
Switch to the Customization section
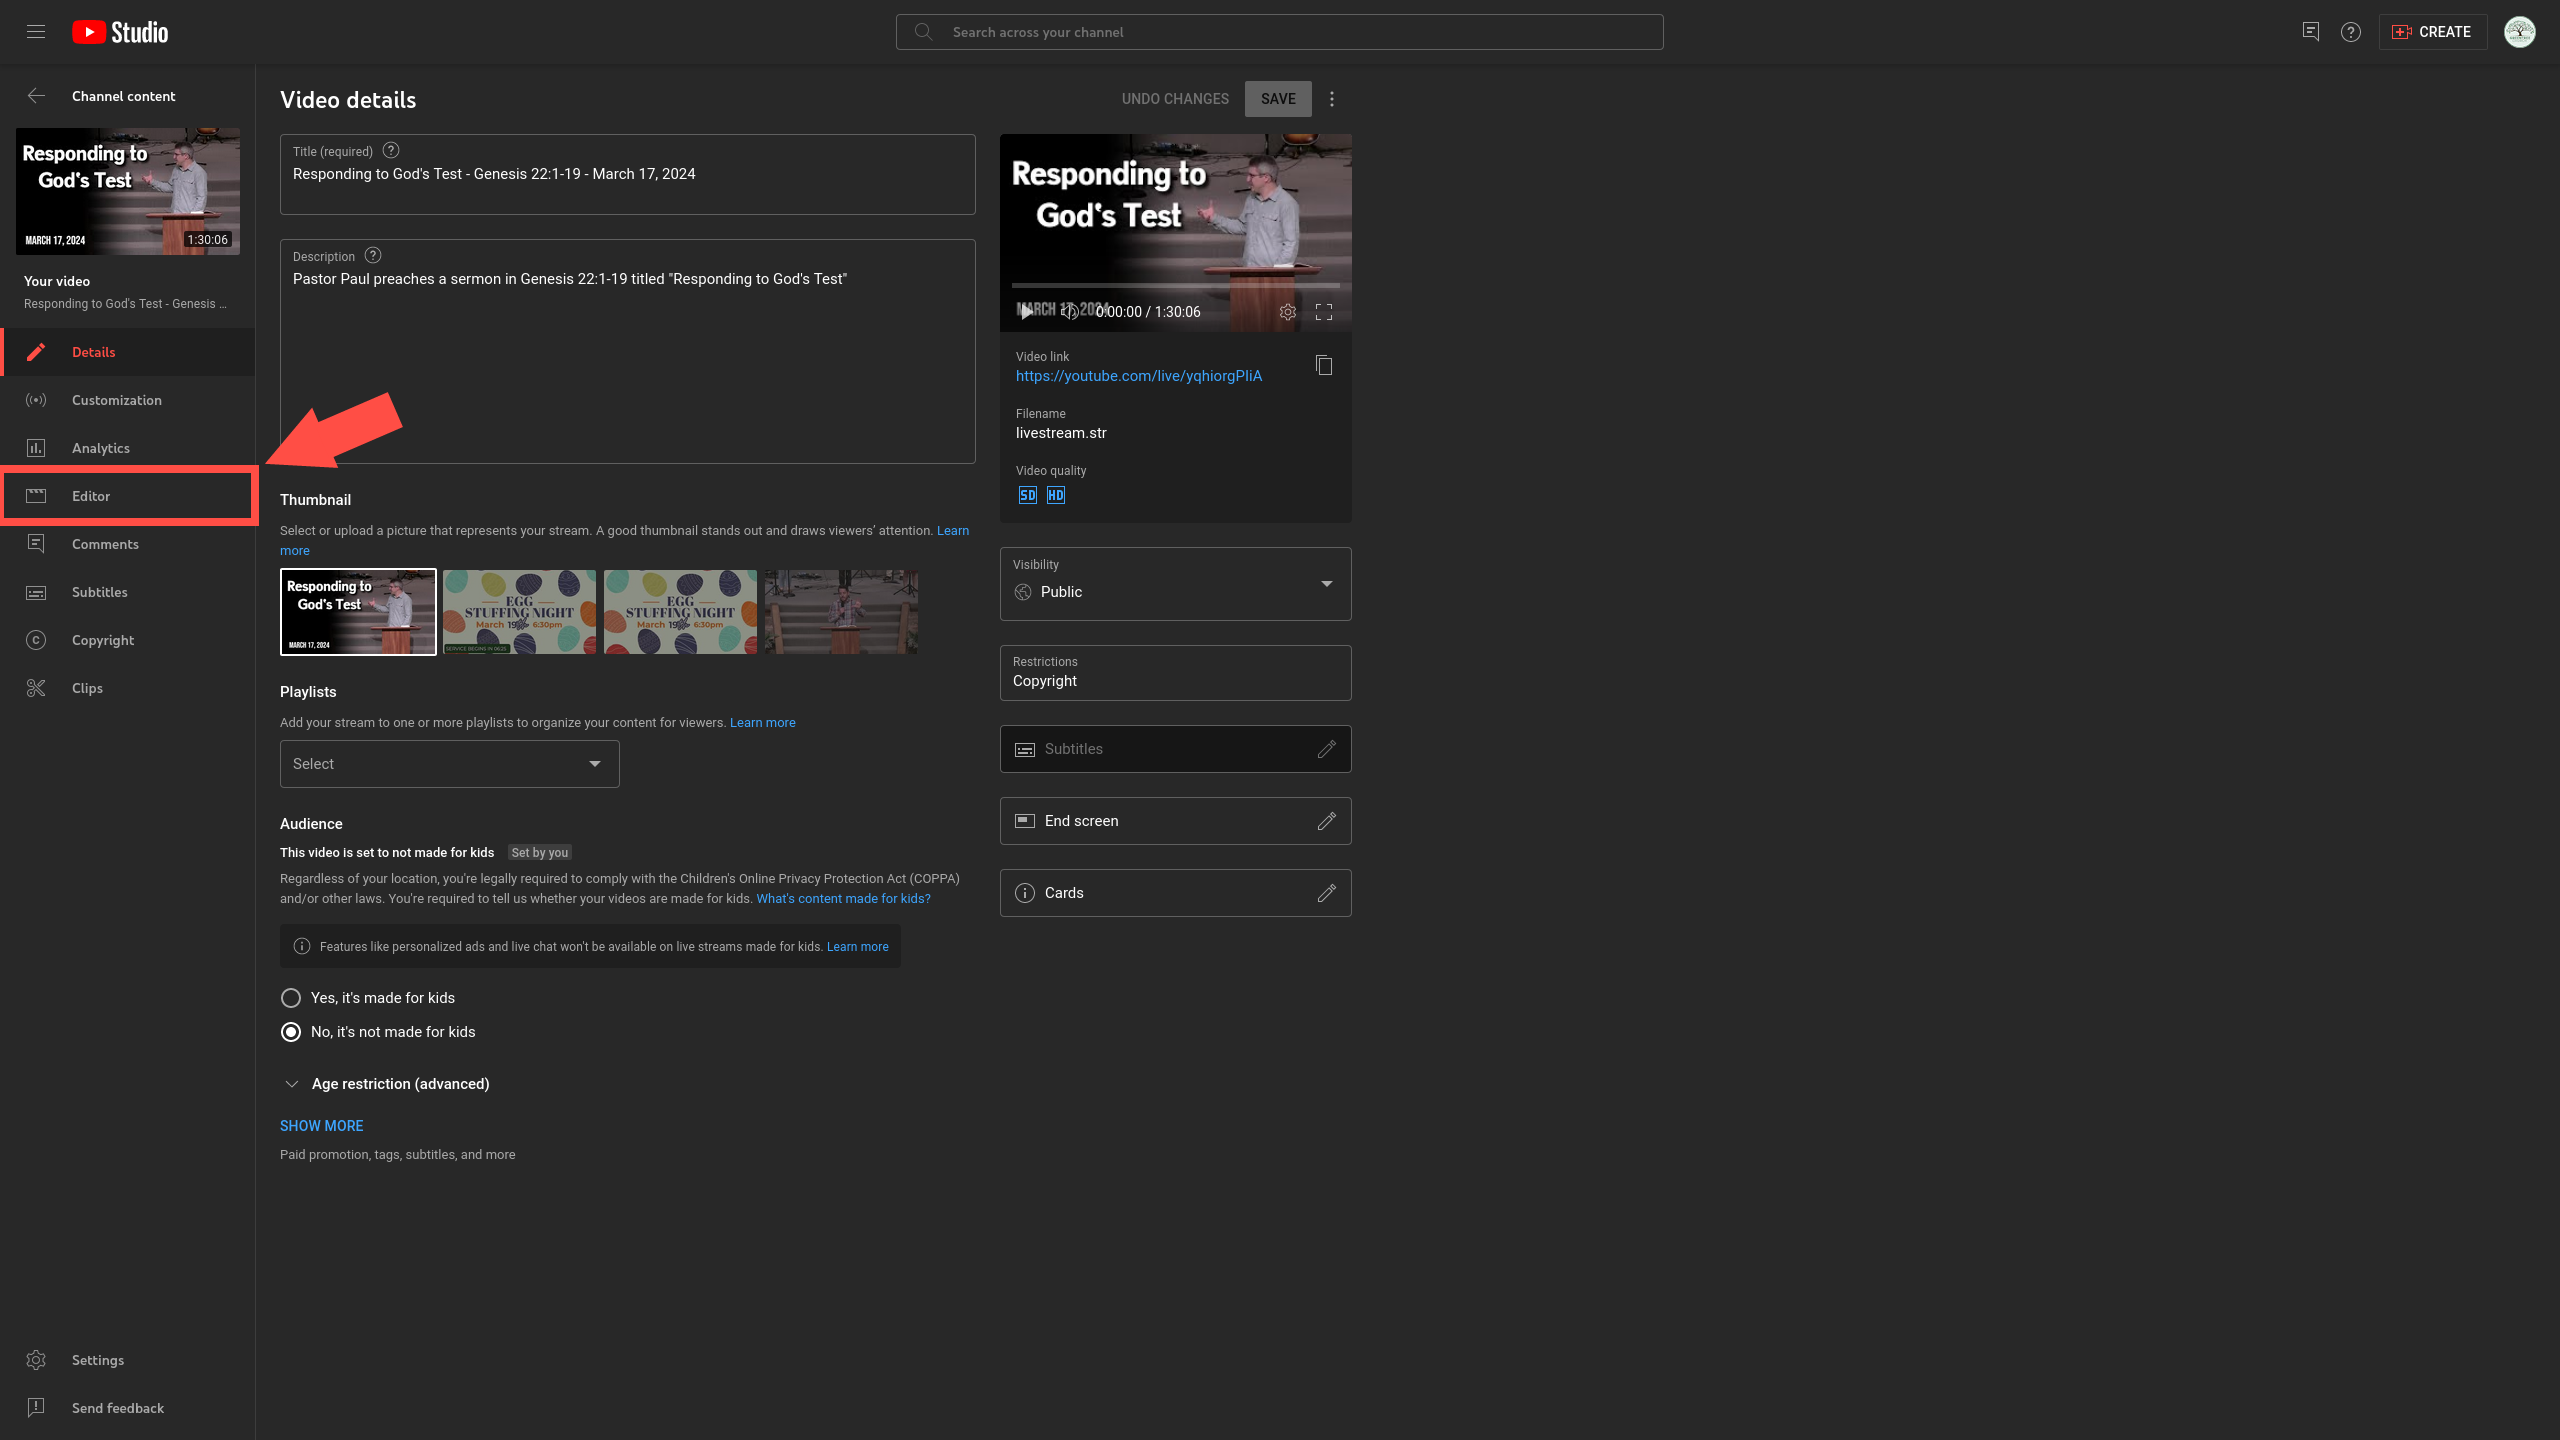(116, 399)
